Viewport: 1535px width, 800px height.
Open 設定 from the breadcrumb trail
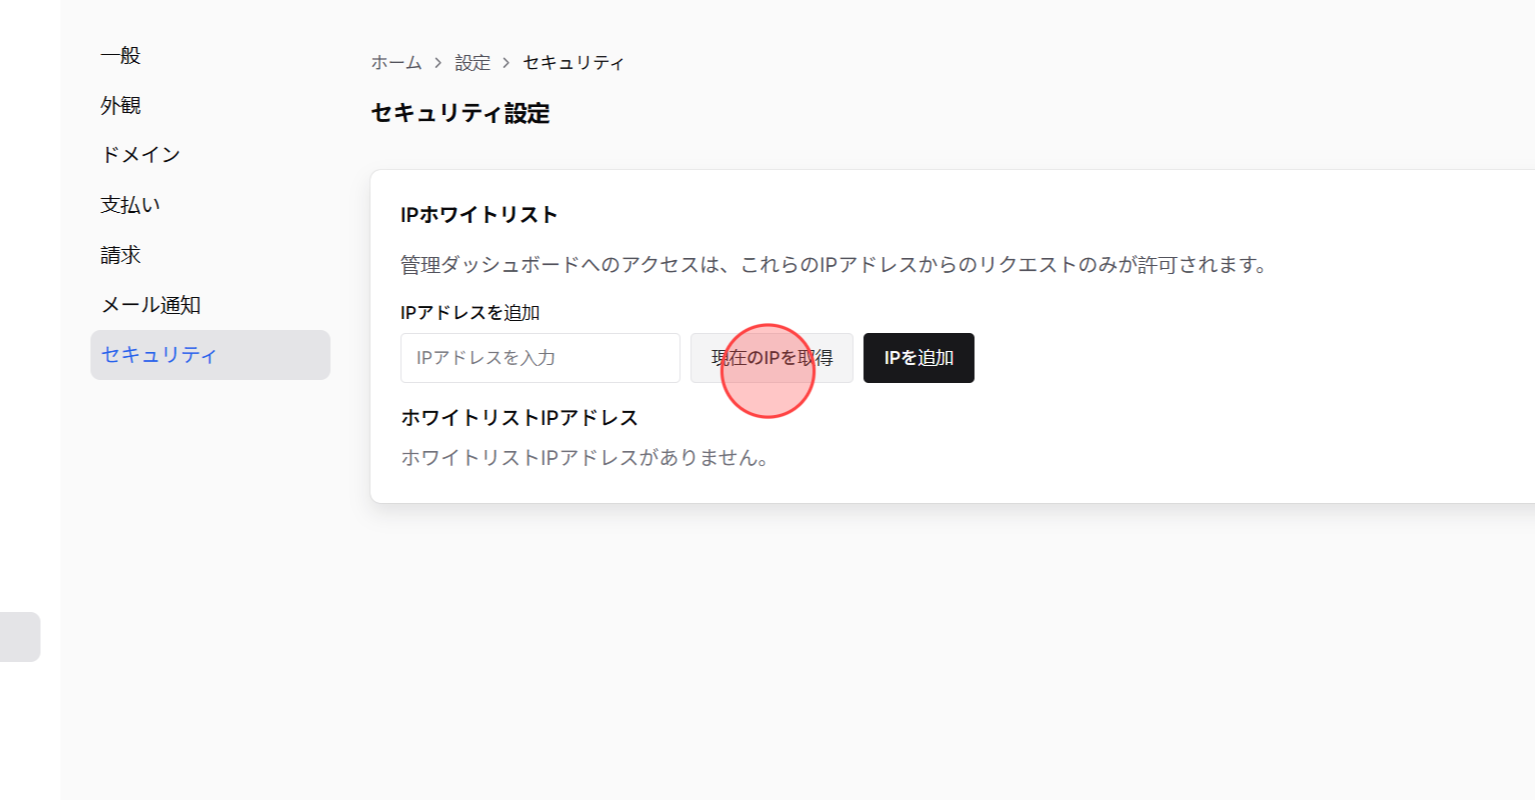tap(472, 62)
